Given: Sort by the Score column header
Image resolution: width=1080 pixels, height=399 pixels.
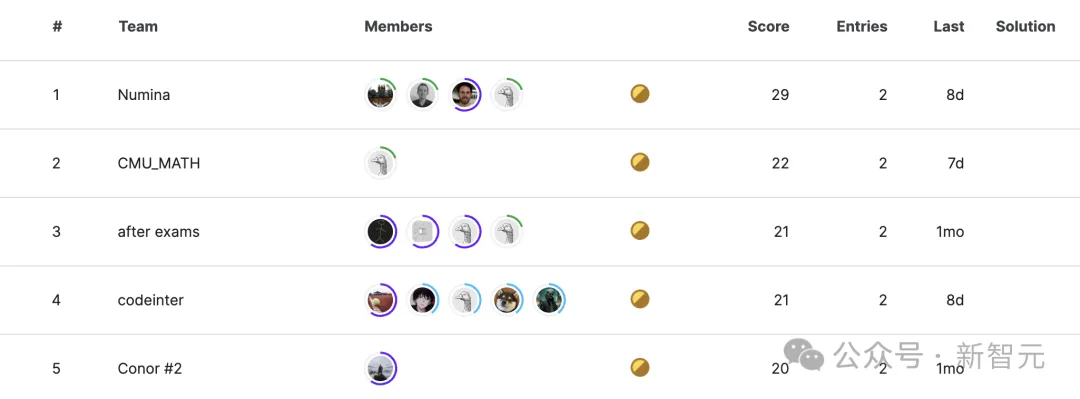Looking at the screenshot, I should (769, 27).
